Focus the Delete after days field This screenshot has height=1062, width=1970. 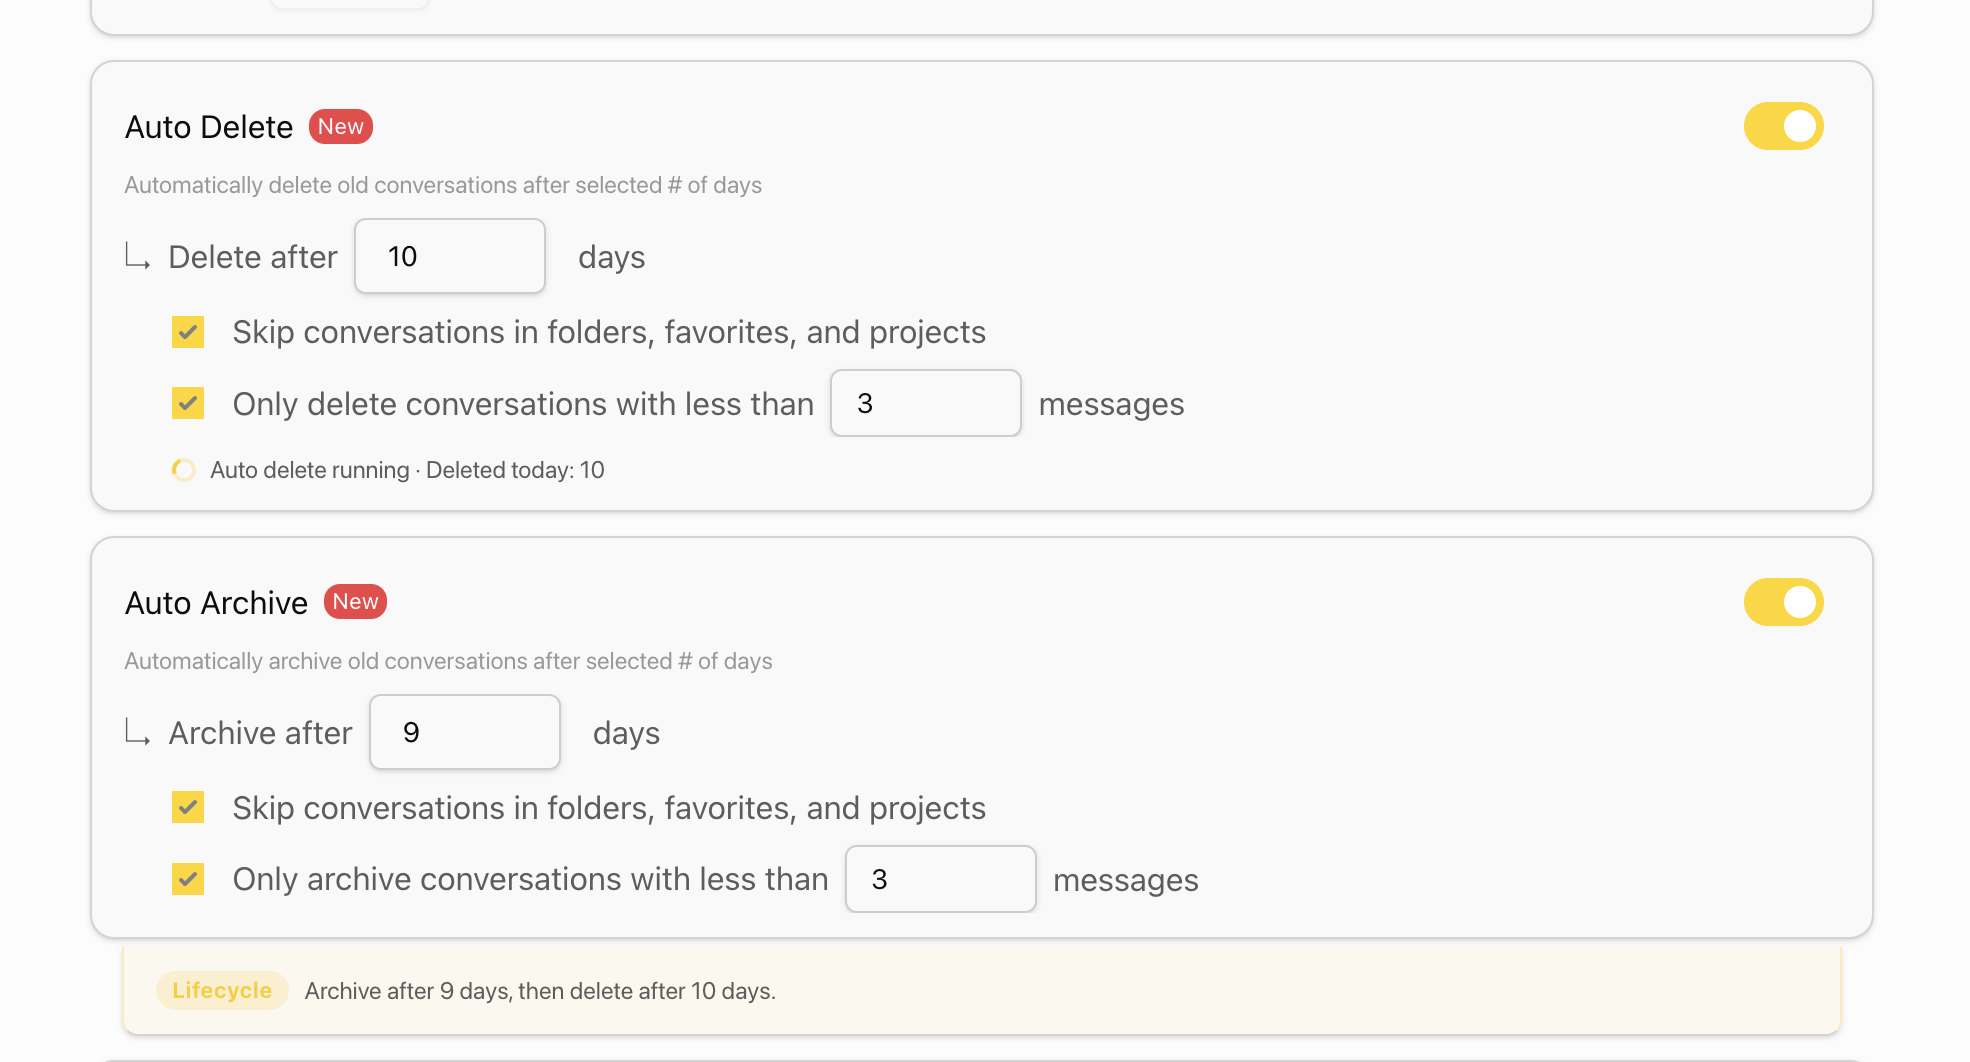[450, 256]
